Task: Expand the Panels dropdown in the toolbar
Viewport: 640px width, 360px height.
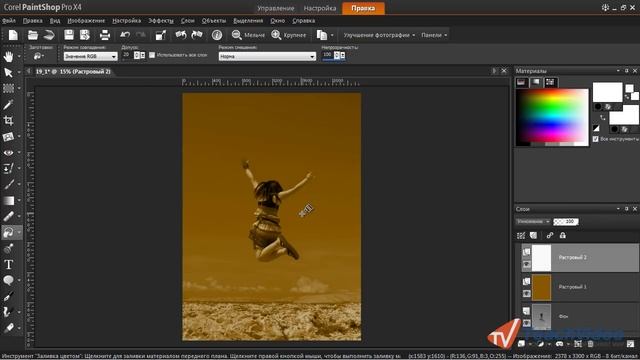Action: click(x=434, y=35)
